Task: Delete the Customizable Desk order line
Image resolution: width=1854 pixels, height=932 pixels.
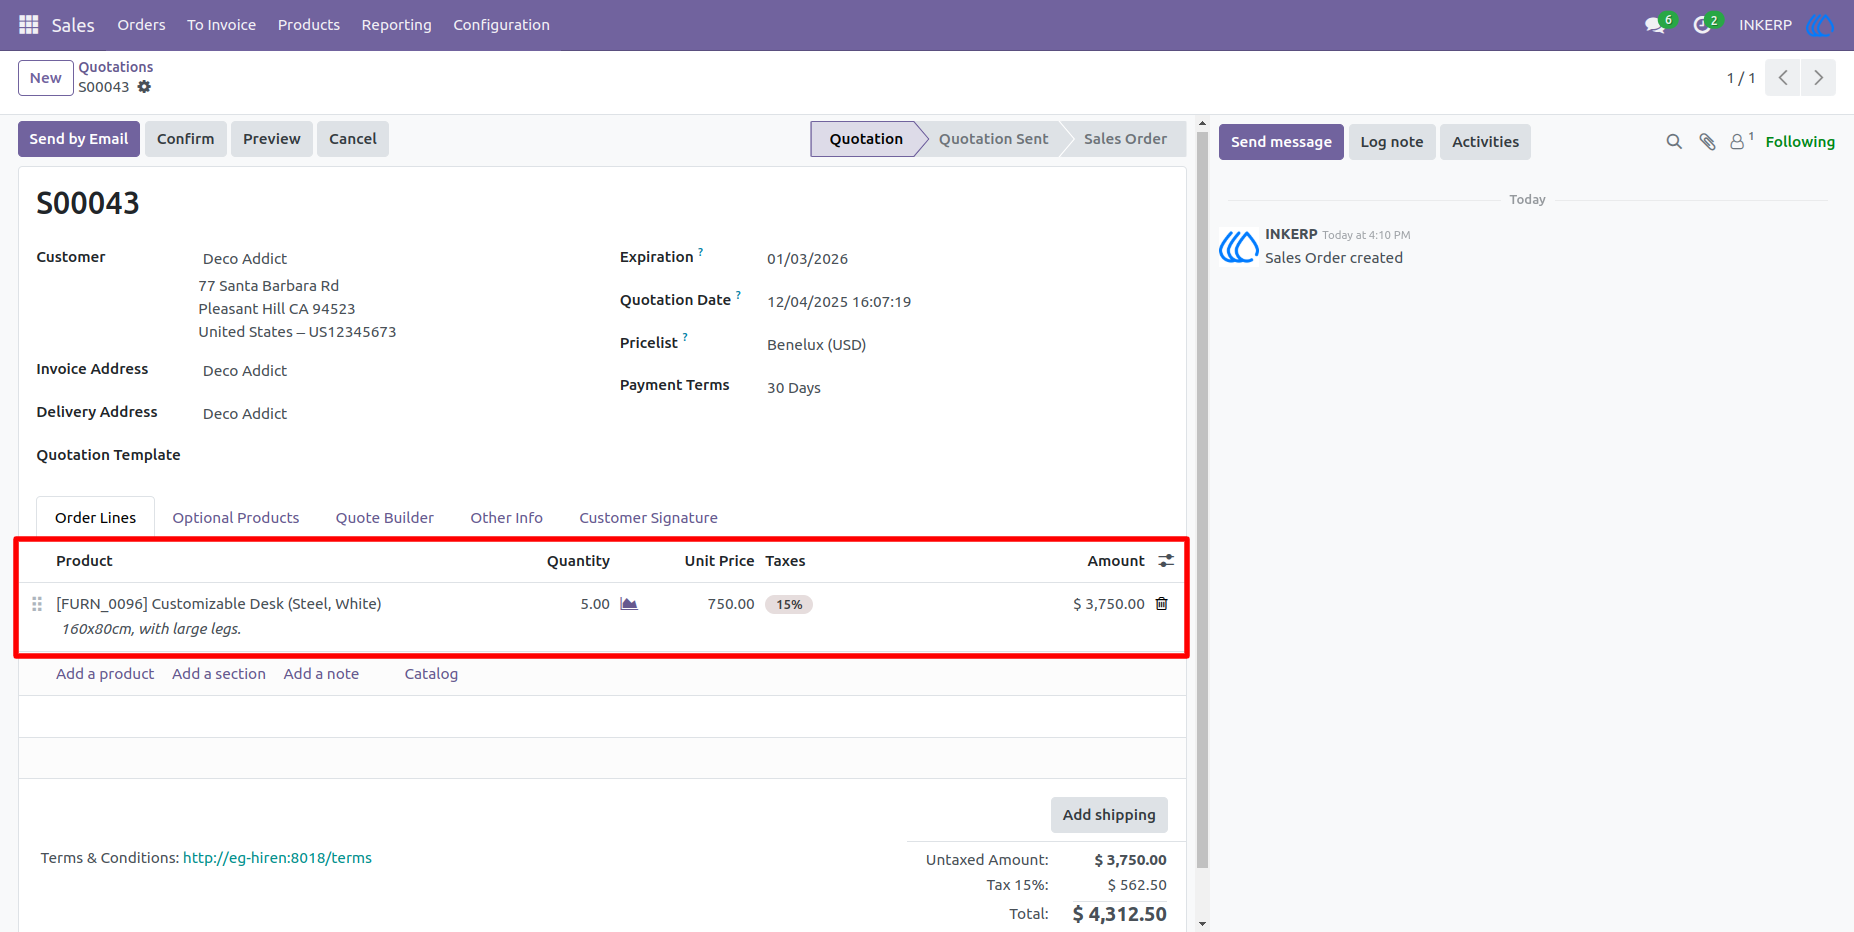Action: (x=1162, y=604)
